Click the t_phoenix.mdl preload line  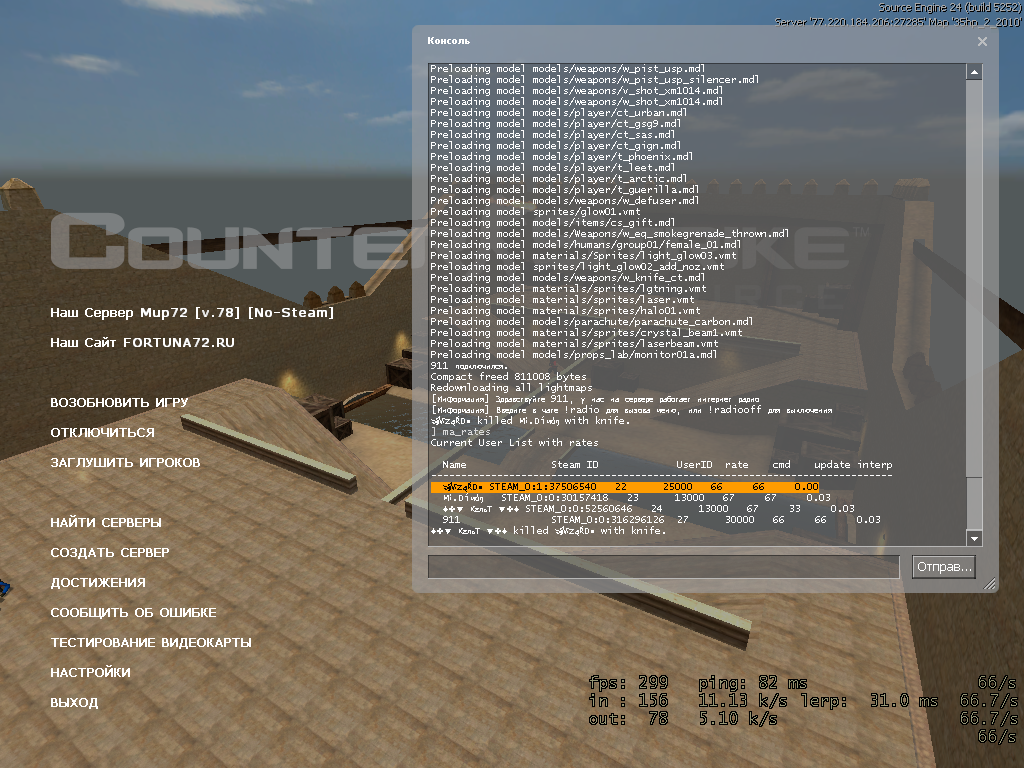(562, 157)
